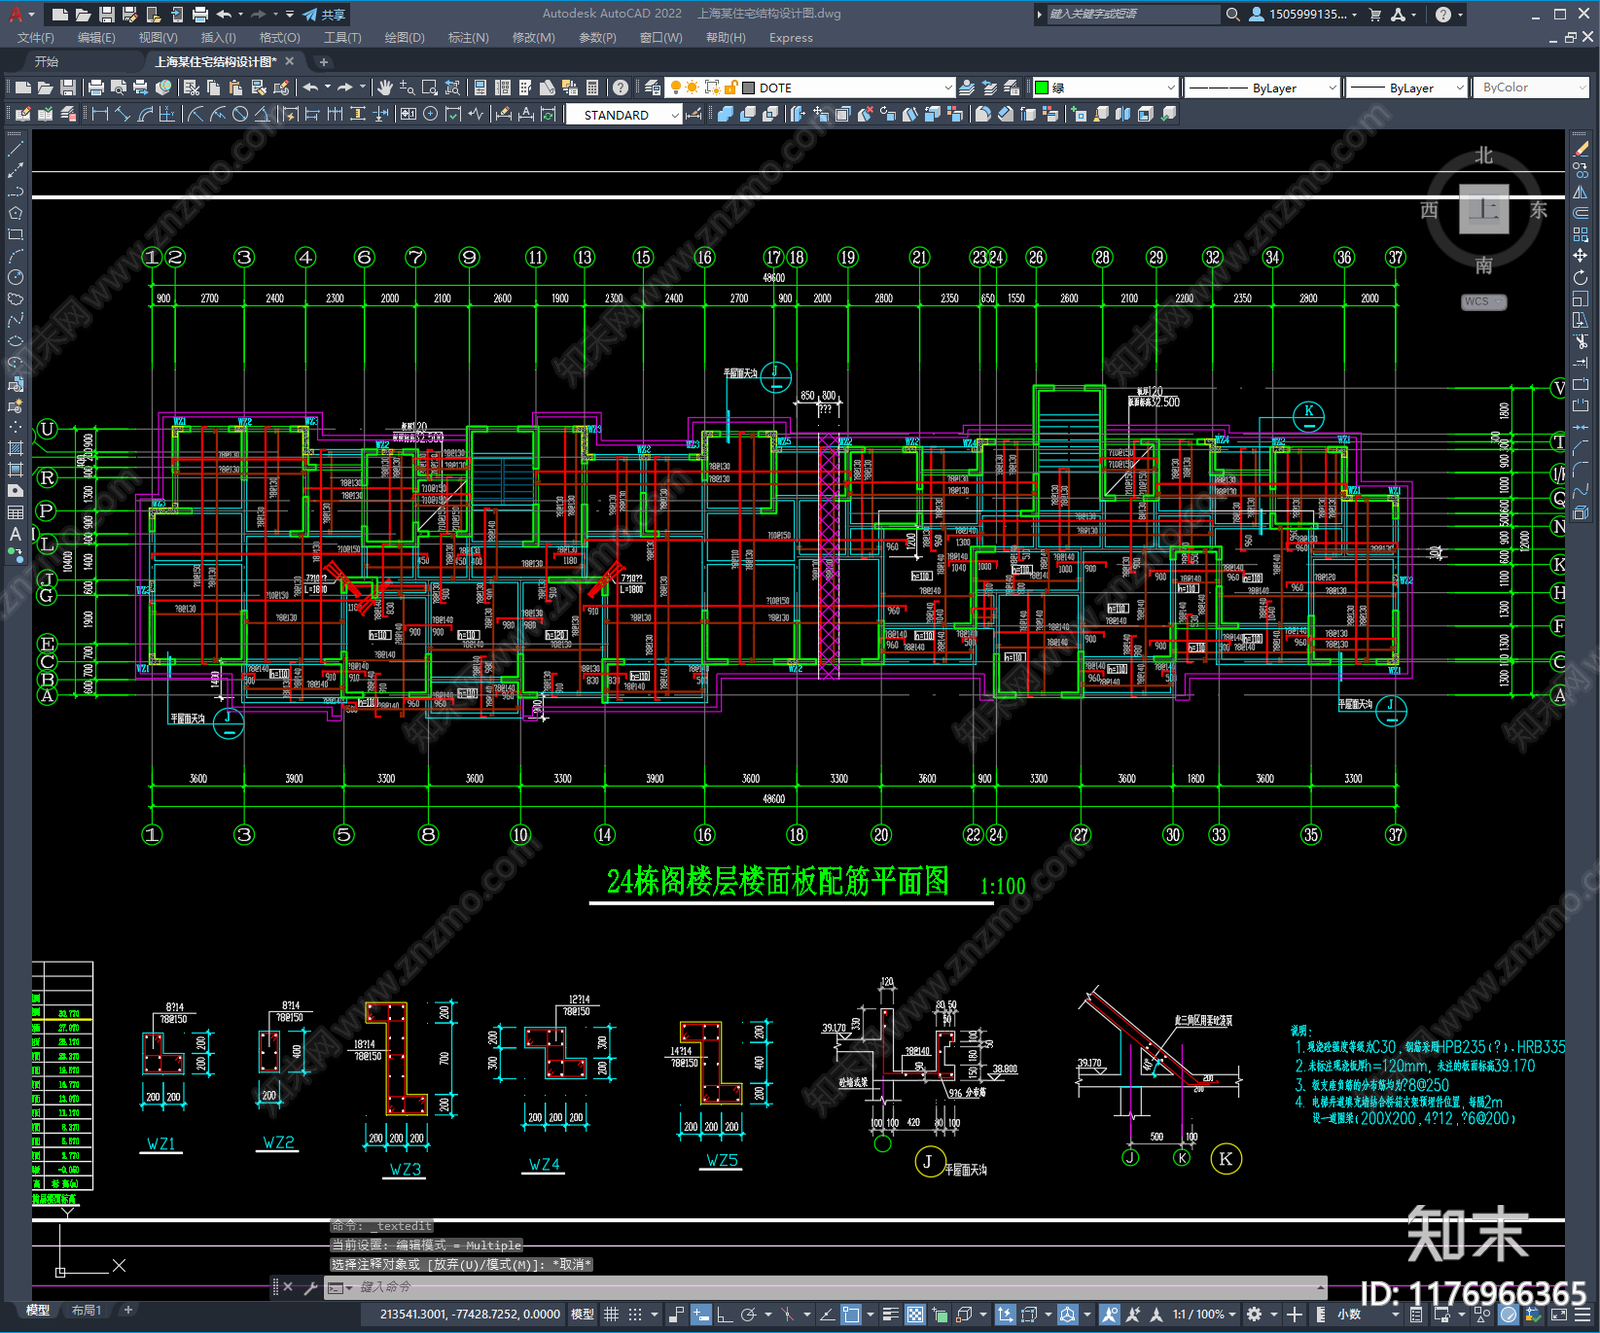Toggle transparency display in status bar
Image resolution: width=1600 pixels, height=1333 pixels.
pos(915,1314)
